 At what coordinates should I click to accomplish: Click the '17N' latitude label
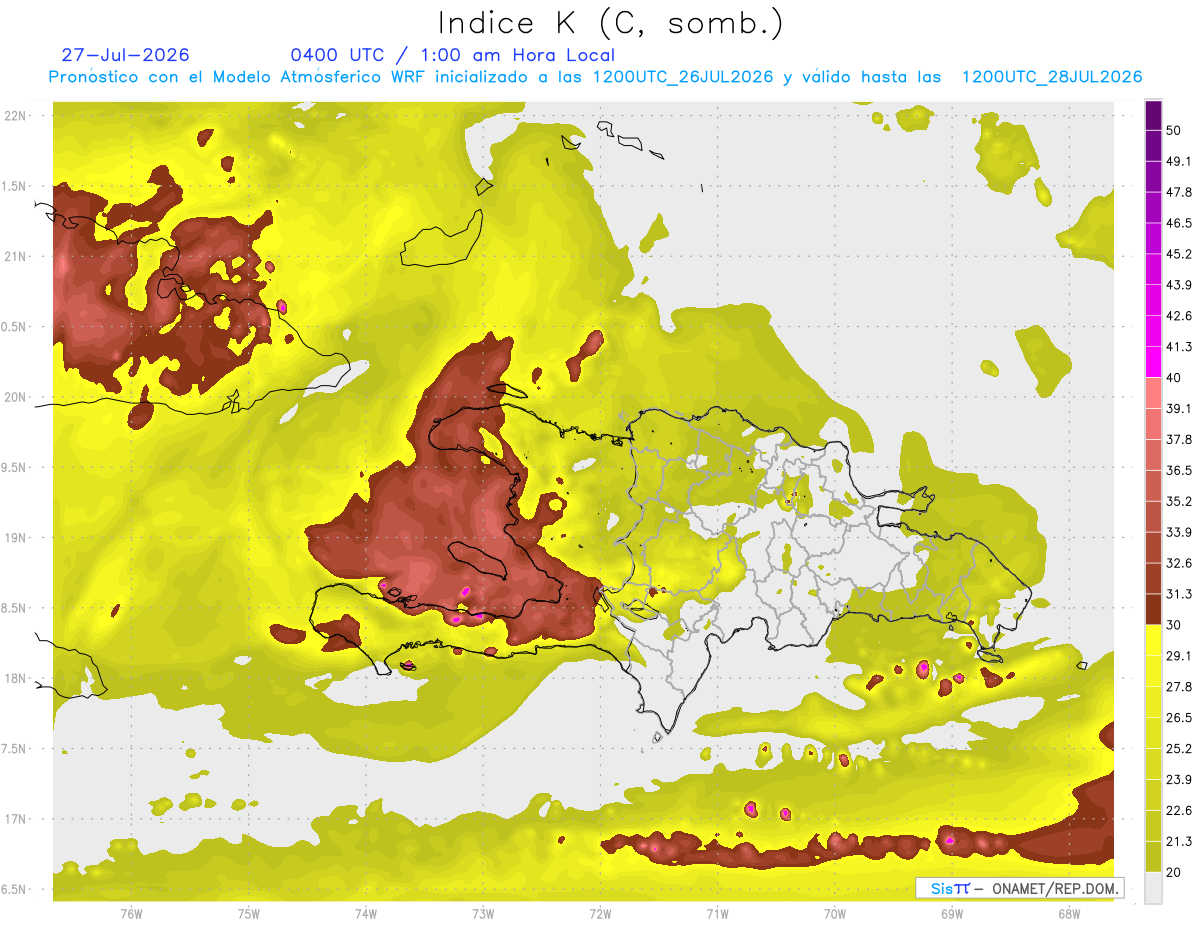pyautogui.click(x=16, y=819)
